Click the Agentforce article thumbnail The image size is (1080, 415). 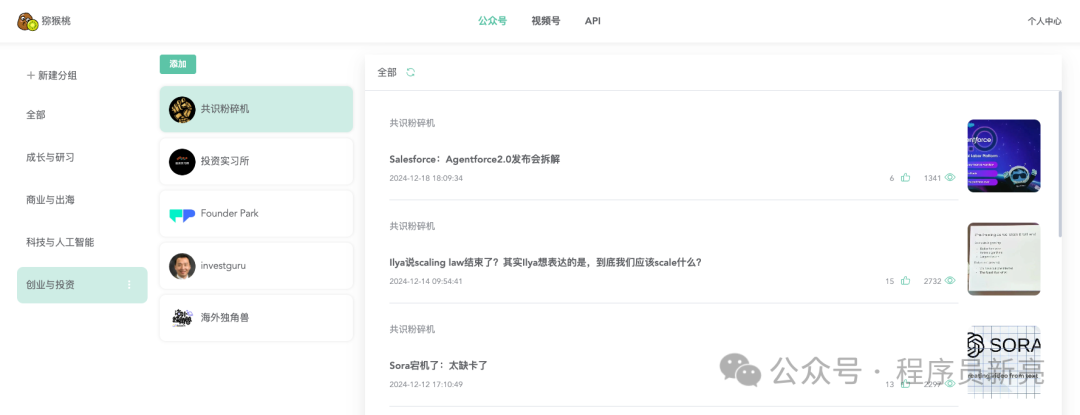pyautogui.click(x=1004, y=156)
